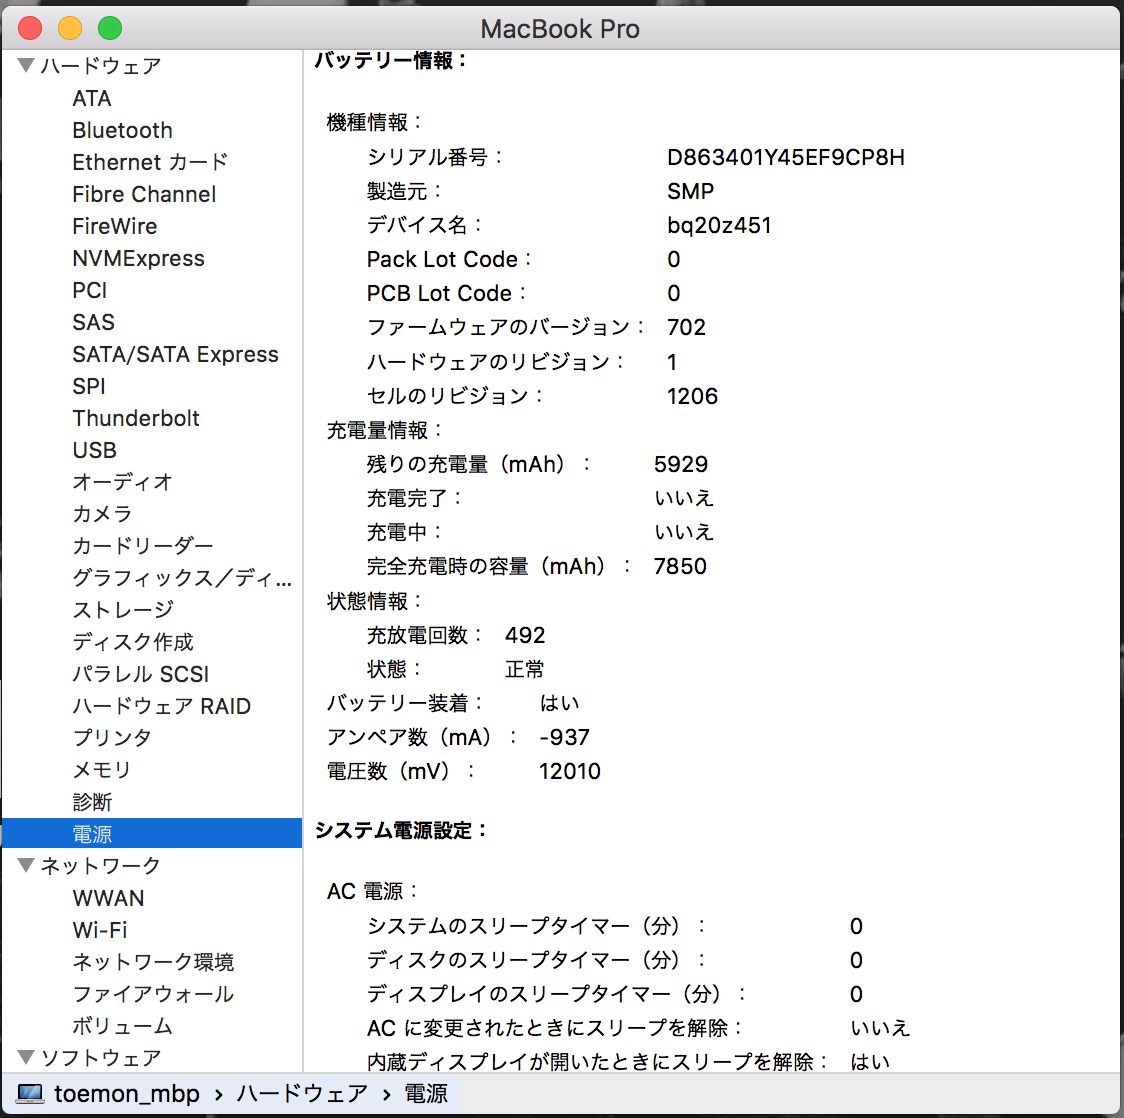Open SATA/SATA Express in the sidebar
This screenshot has height=1118, width=1124.
[x=176, y=354]
